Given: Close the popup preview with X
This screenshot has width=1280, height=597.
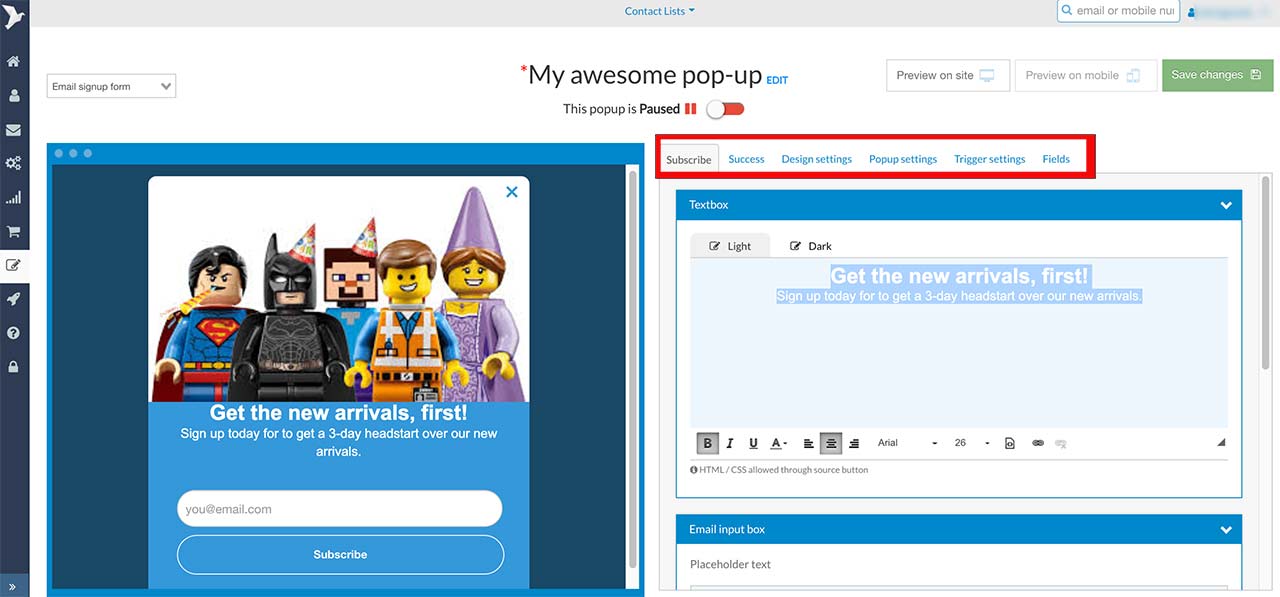Looking at the screenshot, I should pos(512,192).
